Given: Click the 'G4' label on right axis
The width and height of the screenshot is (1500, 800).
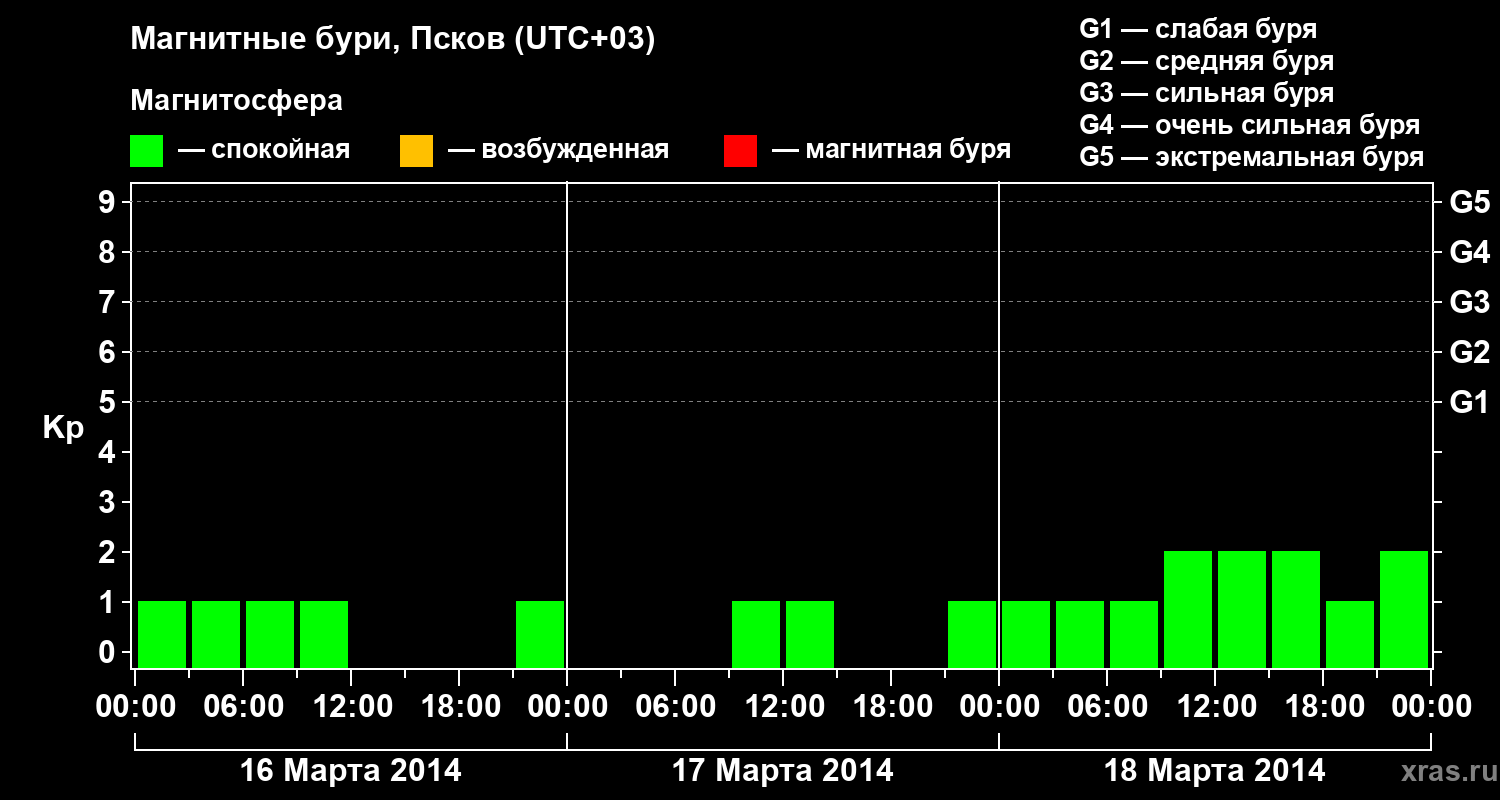Looking at the screenshot, I should (x=1470, y=253).
